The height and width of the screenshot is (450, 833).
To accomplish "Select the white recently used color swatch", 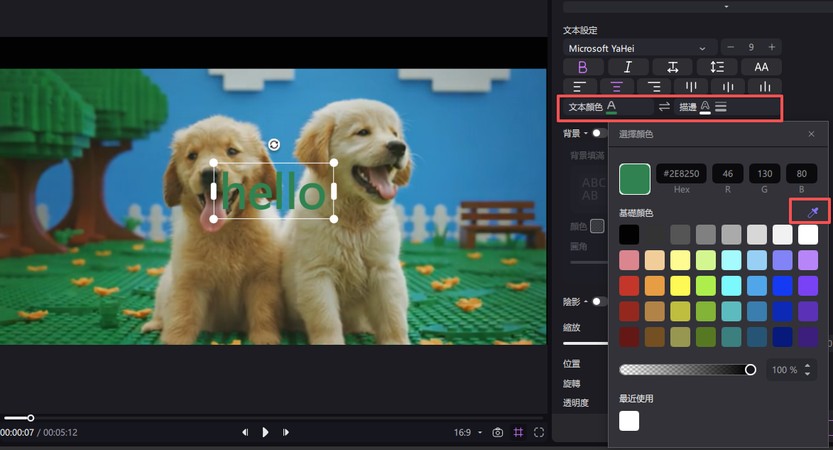I will coord(629,421).
